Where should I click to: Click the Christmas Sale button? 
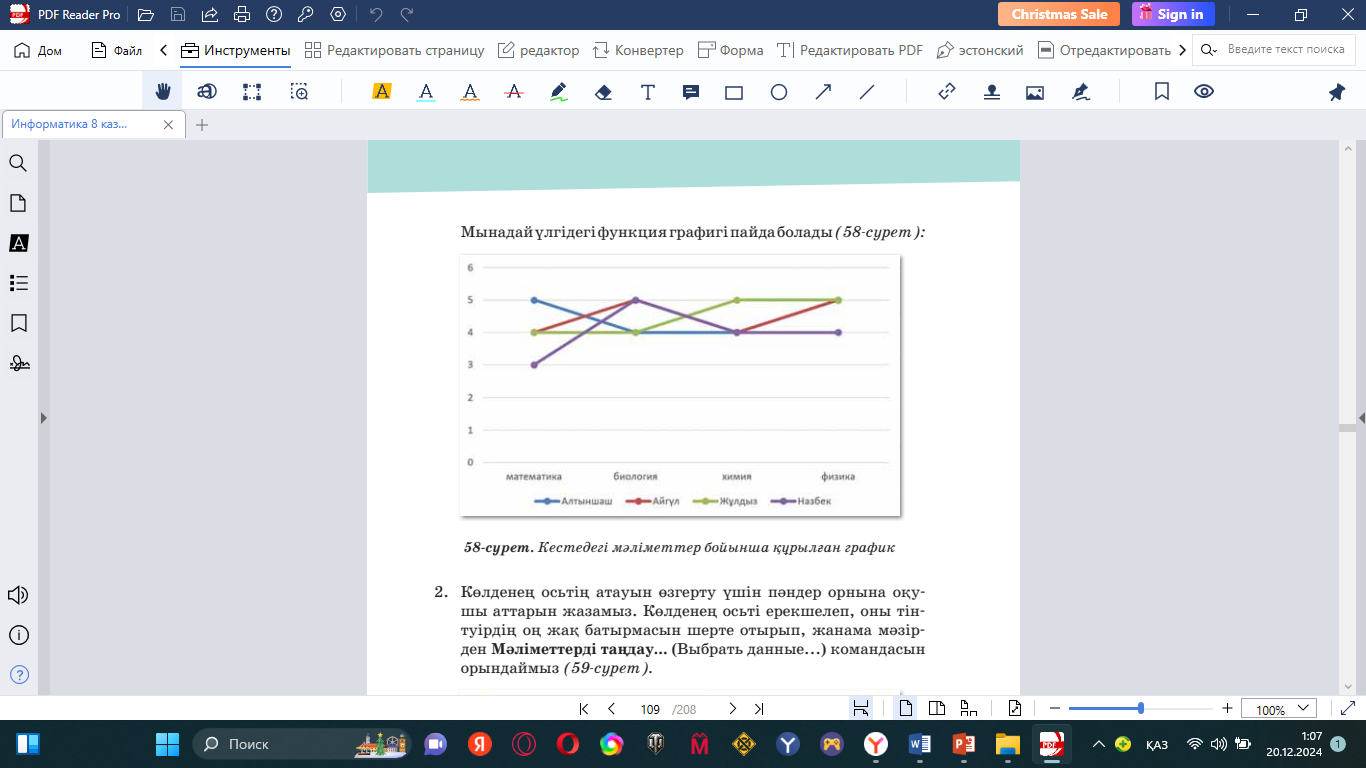pos(1059,14)
